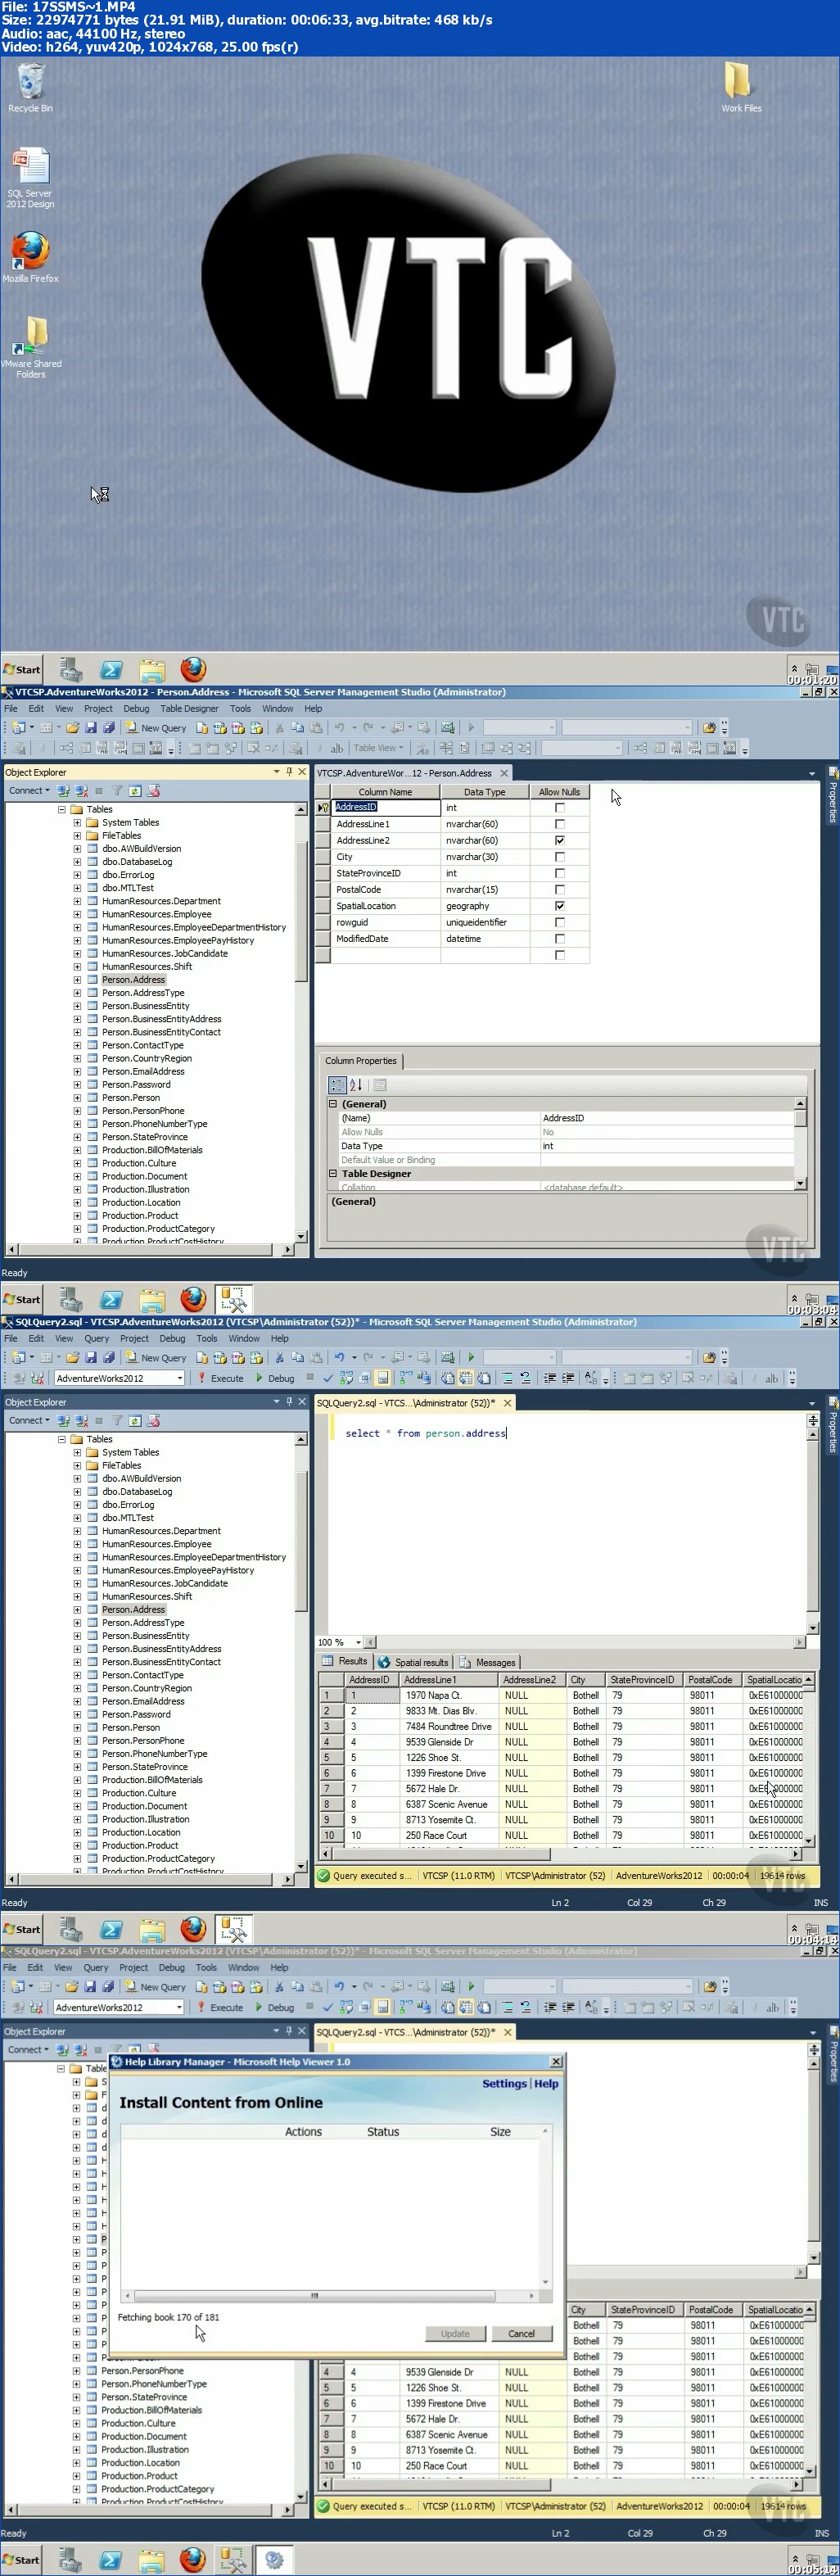Select the Alphabetical sort icon in Column Properties
Screen dimensions: 840x2576
point(356,1085)
